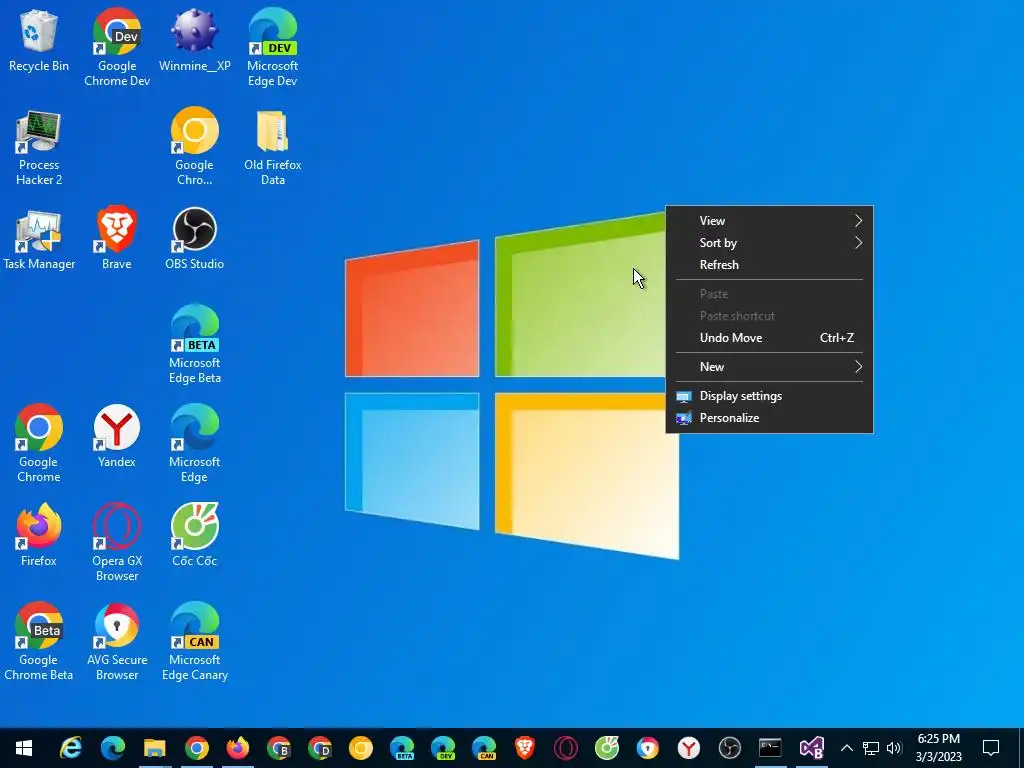Open Visual Studio from the taskbar
1024x768 pixels.
812,748
